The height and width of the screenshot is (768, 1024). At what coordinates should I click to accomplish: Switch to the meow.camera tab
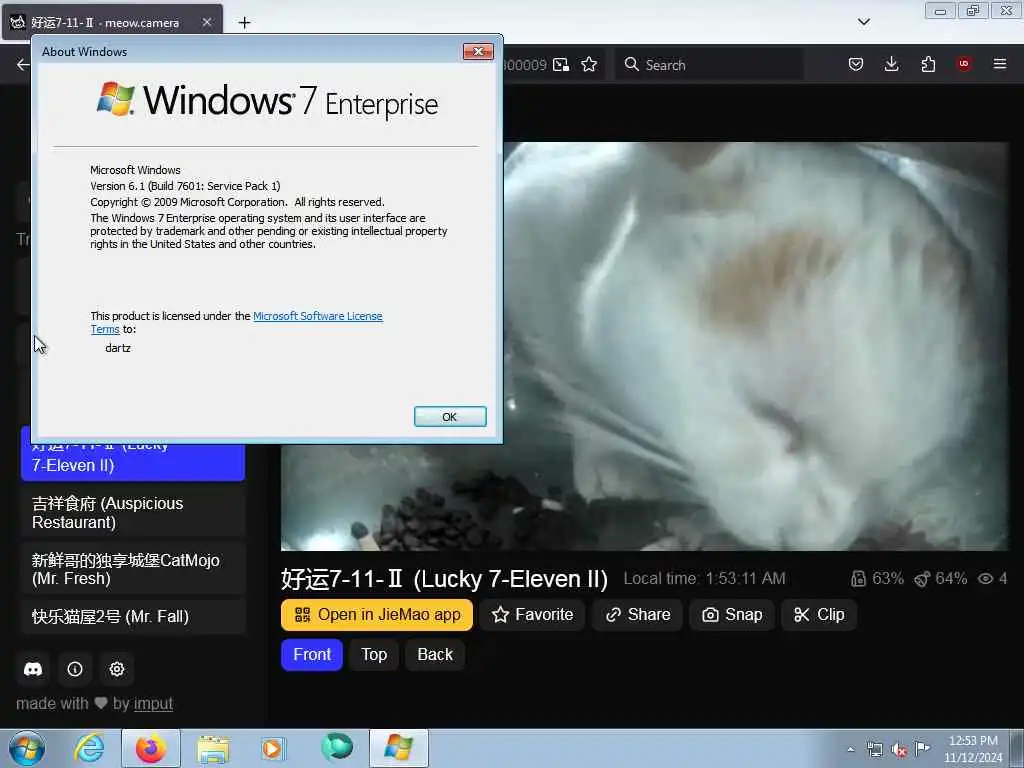pos(111,22)
